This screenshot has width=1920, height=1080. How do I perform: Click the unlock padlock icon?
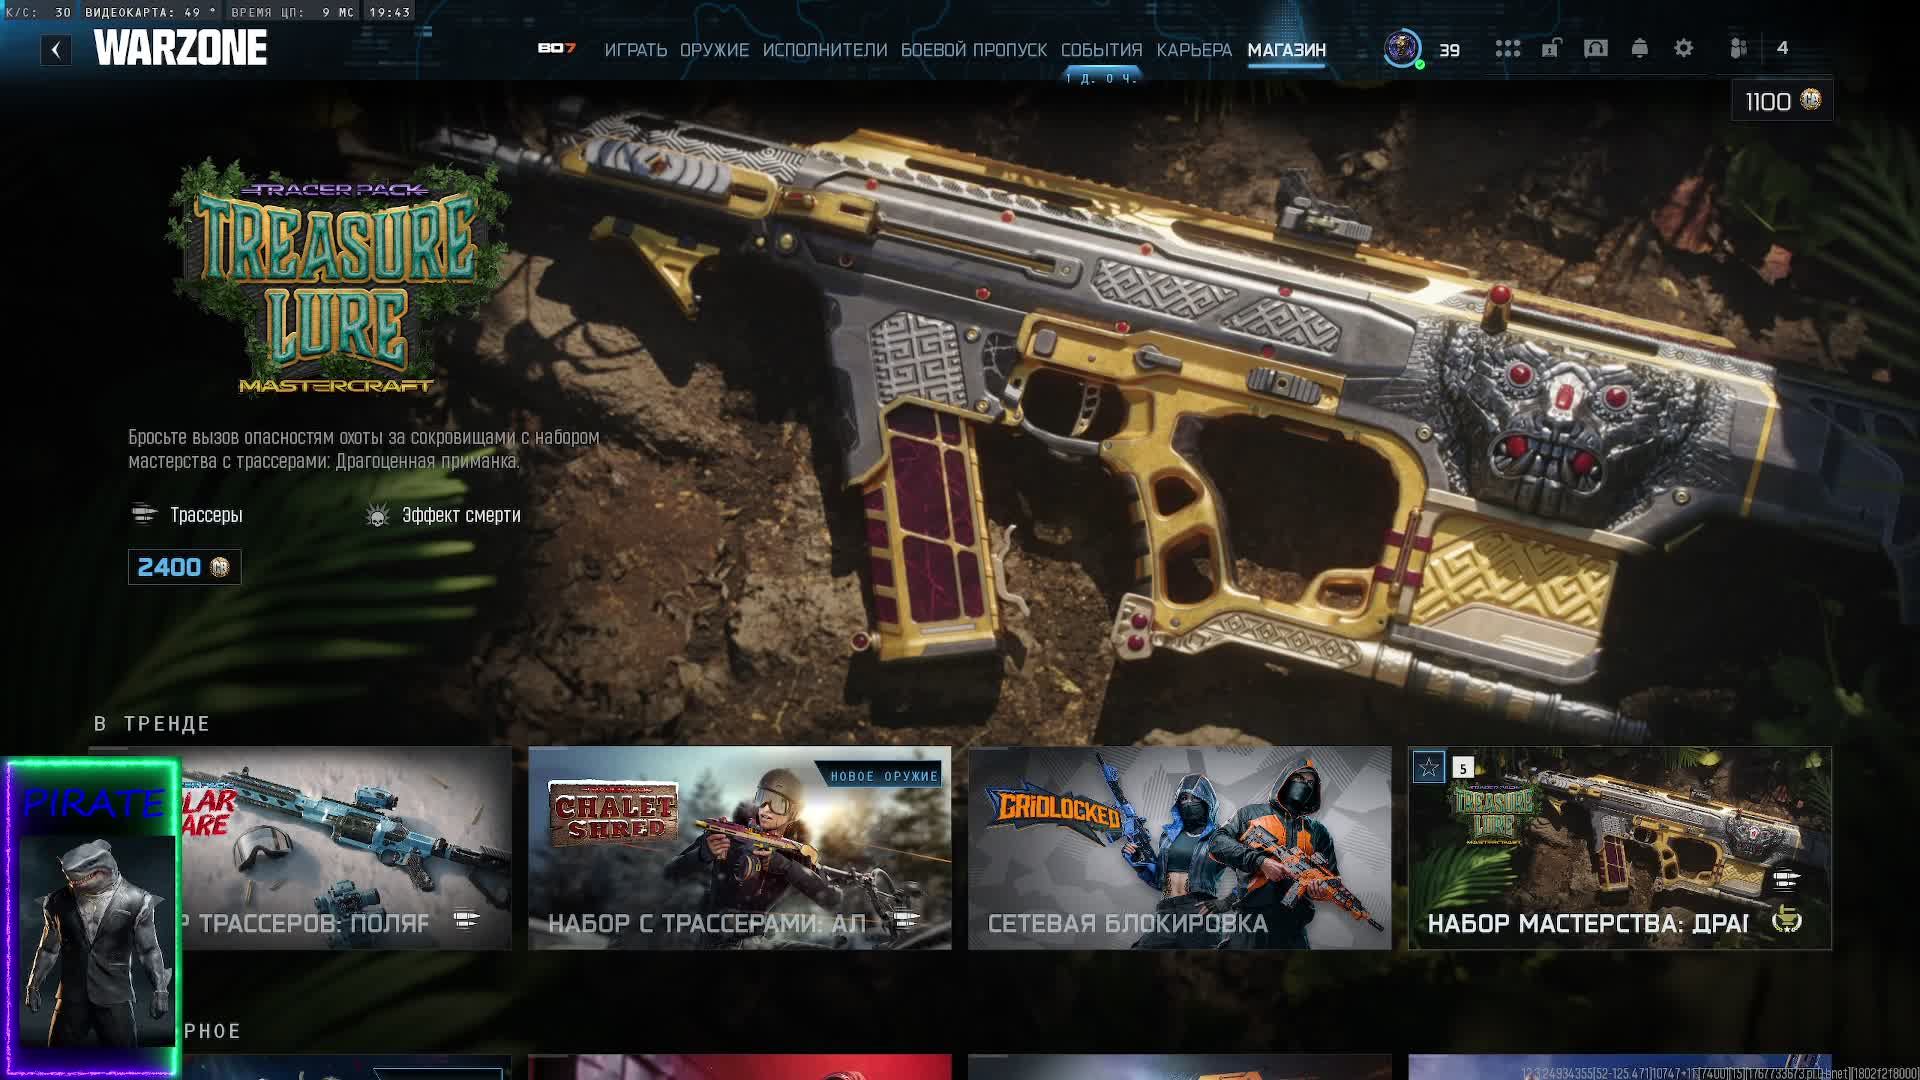1550,48
